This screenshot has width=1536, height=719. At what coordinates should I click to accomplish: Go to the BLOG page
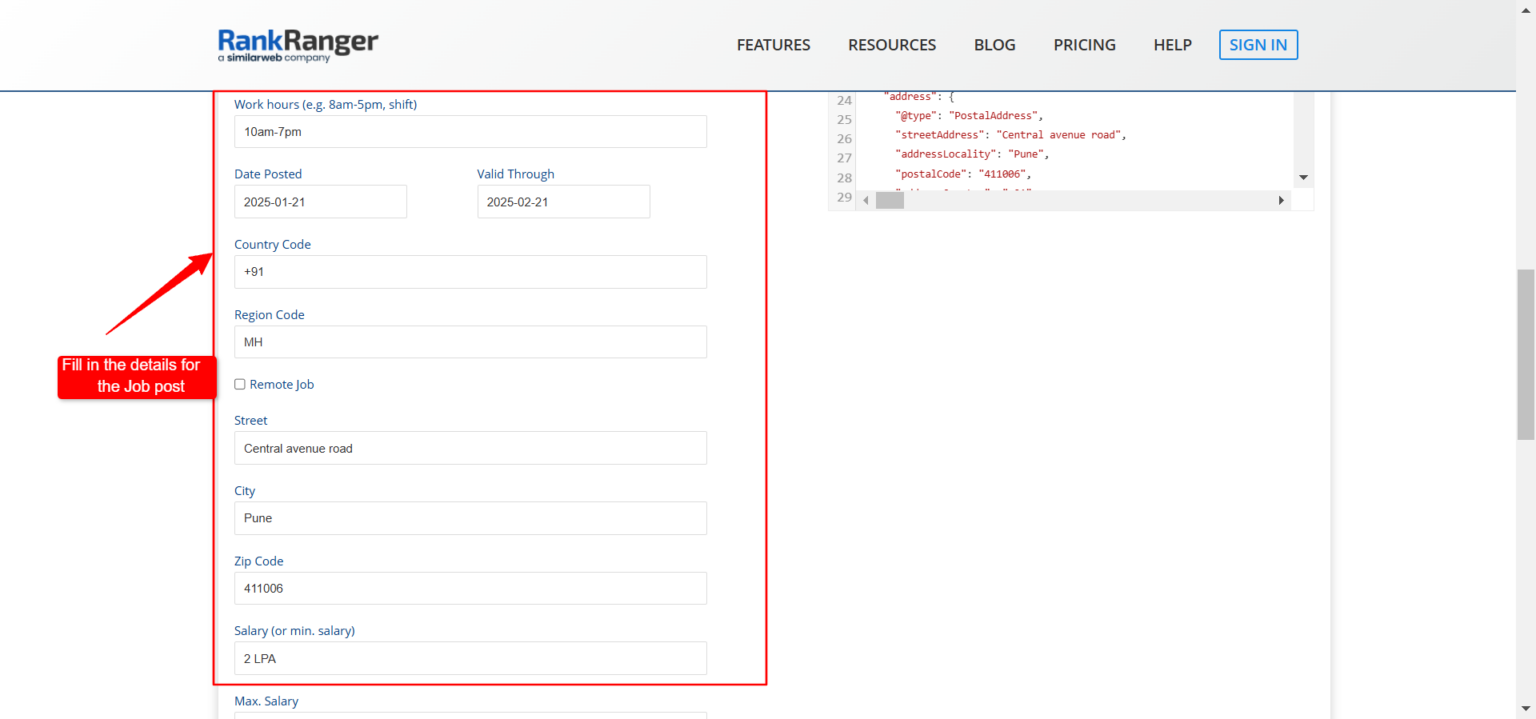pyautogui.click(x=994, y=44)
